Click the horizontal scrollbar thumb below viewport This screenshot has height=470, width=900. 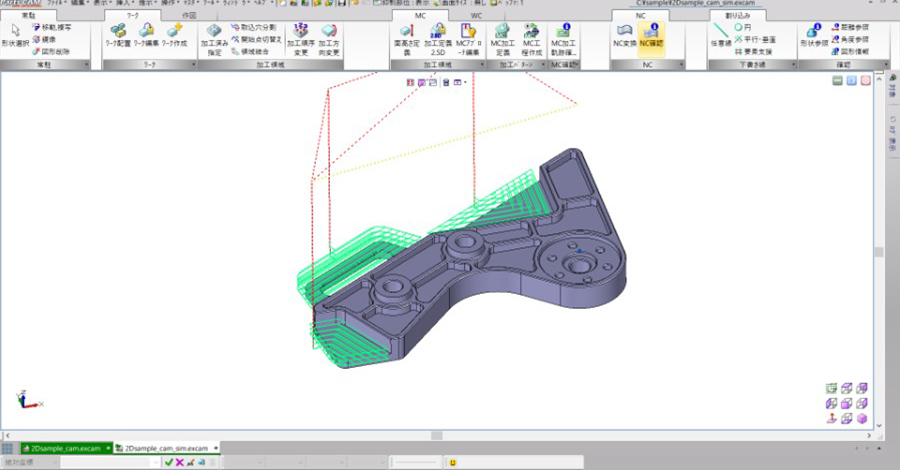tap(437, 436)
